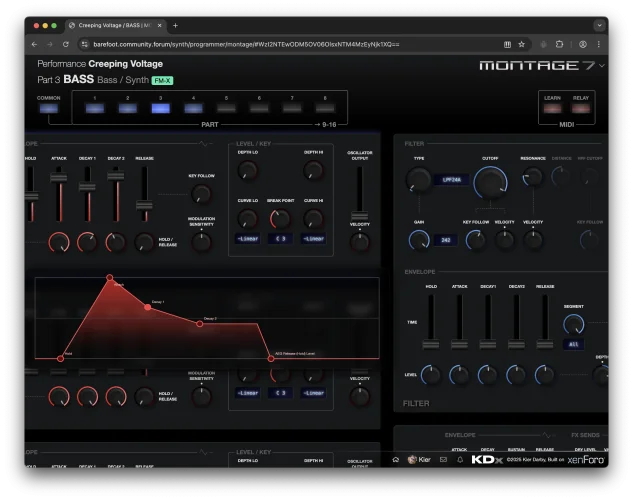The width and height of the screenshot is (633, 500).
Task: Open the reading mode icon in address bar
Action: click(507, 44)
